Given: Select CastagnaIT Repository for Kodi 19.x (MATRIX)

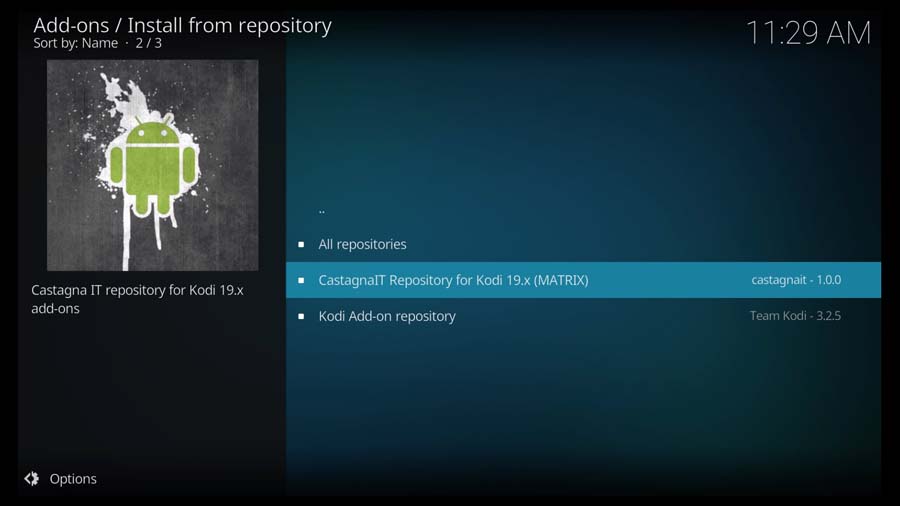Looking at the screenshot, I should [583, 280].
